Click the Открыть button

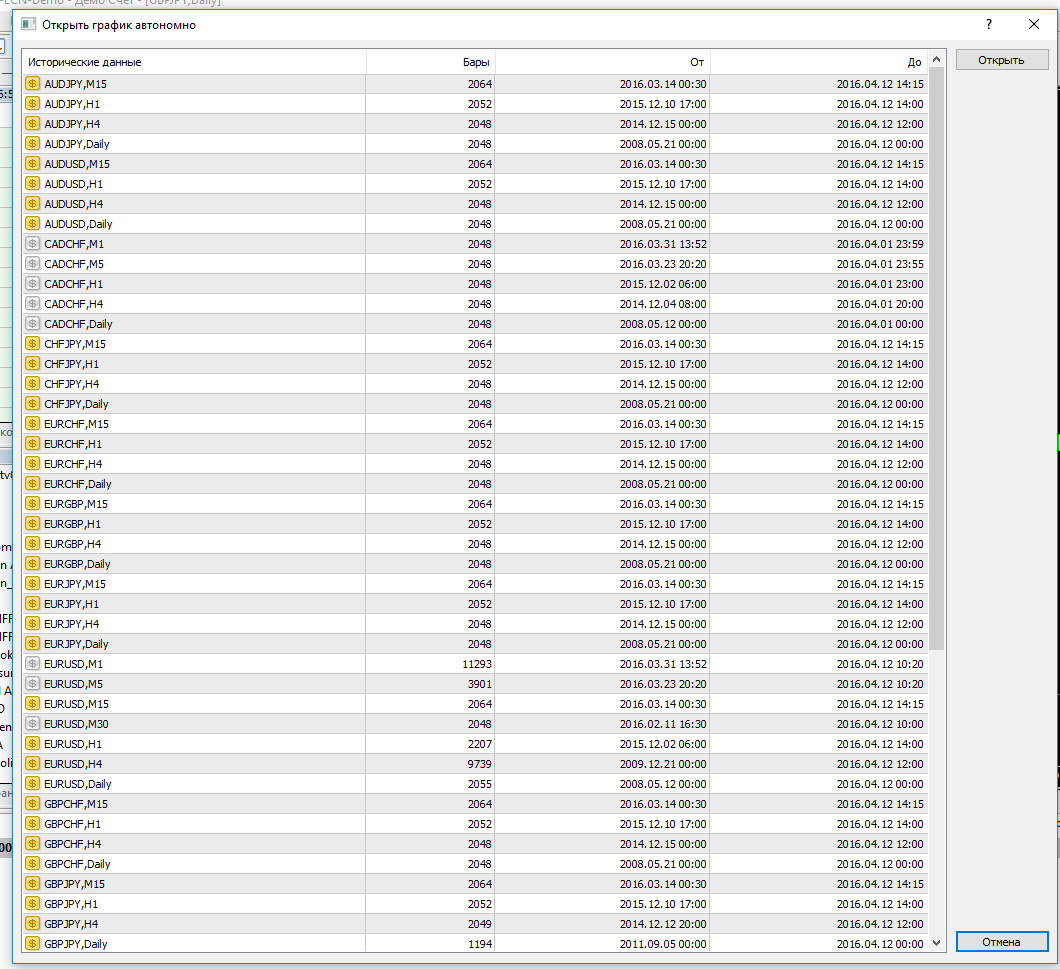point(1001,60)
